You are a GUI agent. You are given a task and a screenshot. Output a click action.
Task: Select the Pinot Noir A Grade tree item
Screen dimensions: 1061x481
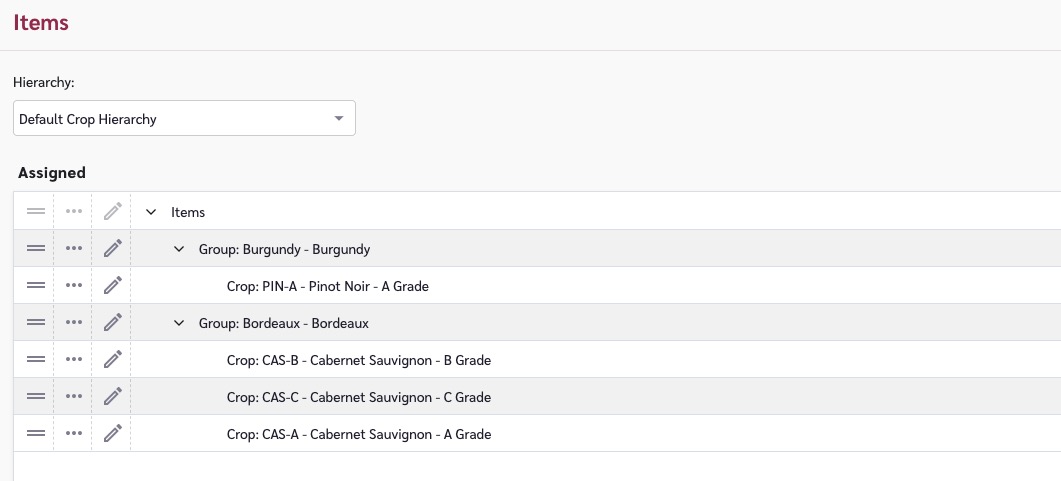tap(327, 286)
